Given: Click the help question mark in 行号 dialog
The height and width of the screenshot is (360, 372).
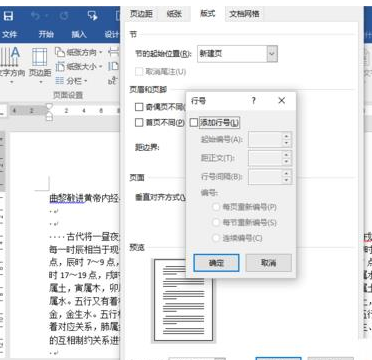Looking at the screenshot, I should coord(253,101).
